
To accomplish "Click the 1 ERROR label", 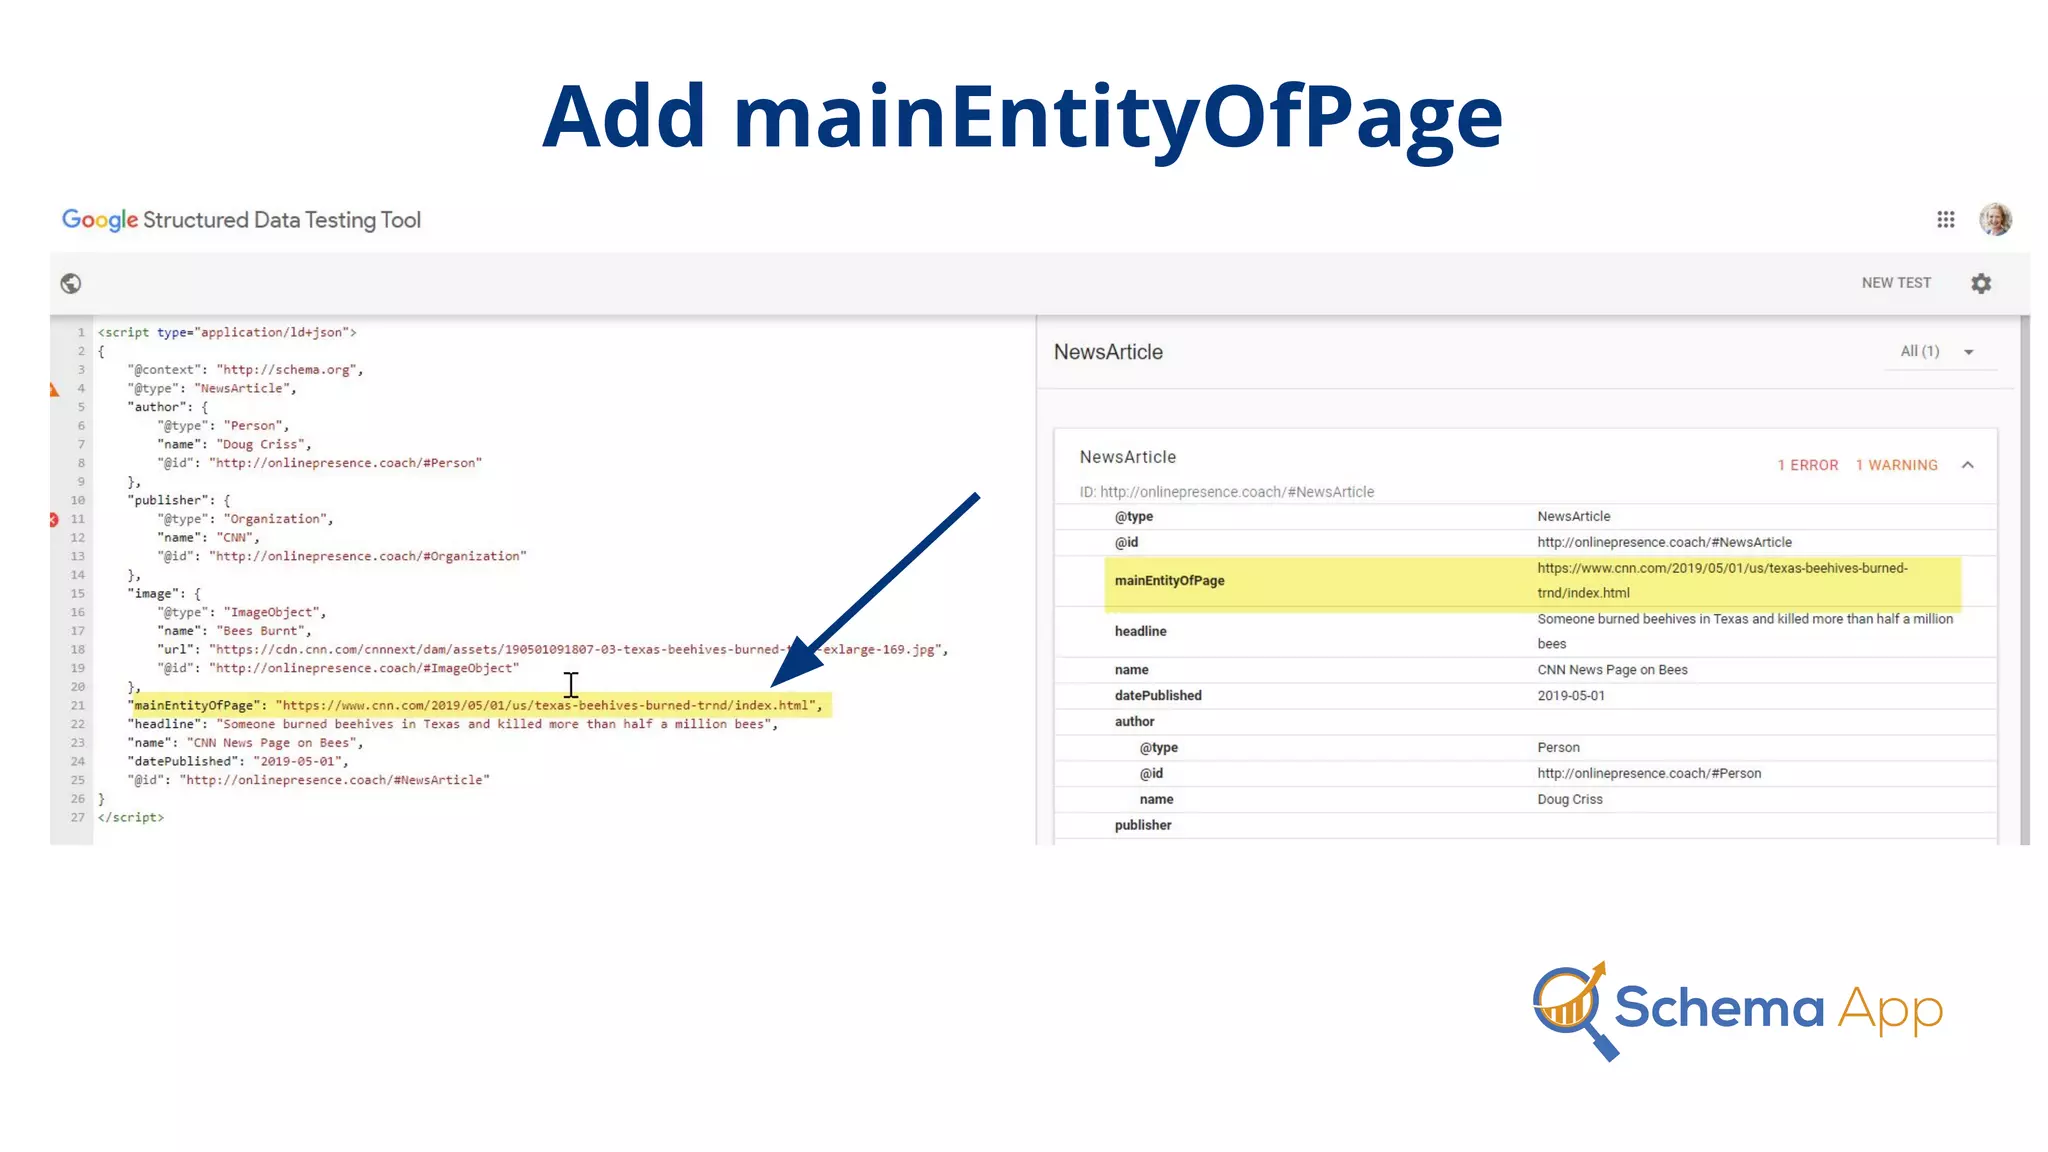I will (1808, 465).
